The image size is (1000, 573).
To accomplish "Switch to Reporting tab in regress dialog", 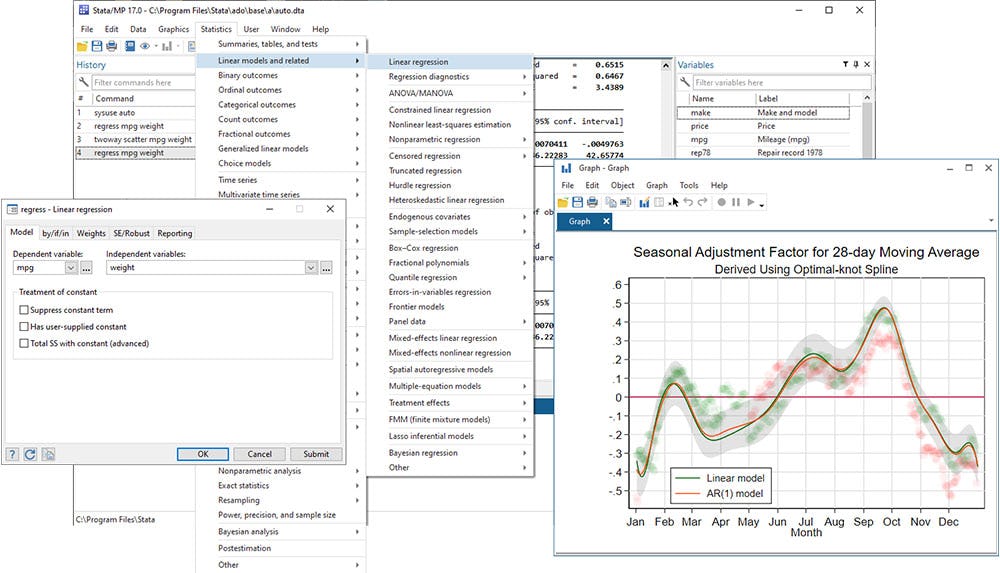I will [x=175, y=234].
